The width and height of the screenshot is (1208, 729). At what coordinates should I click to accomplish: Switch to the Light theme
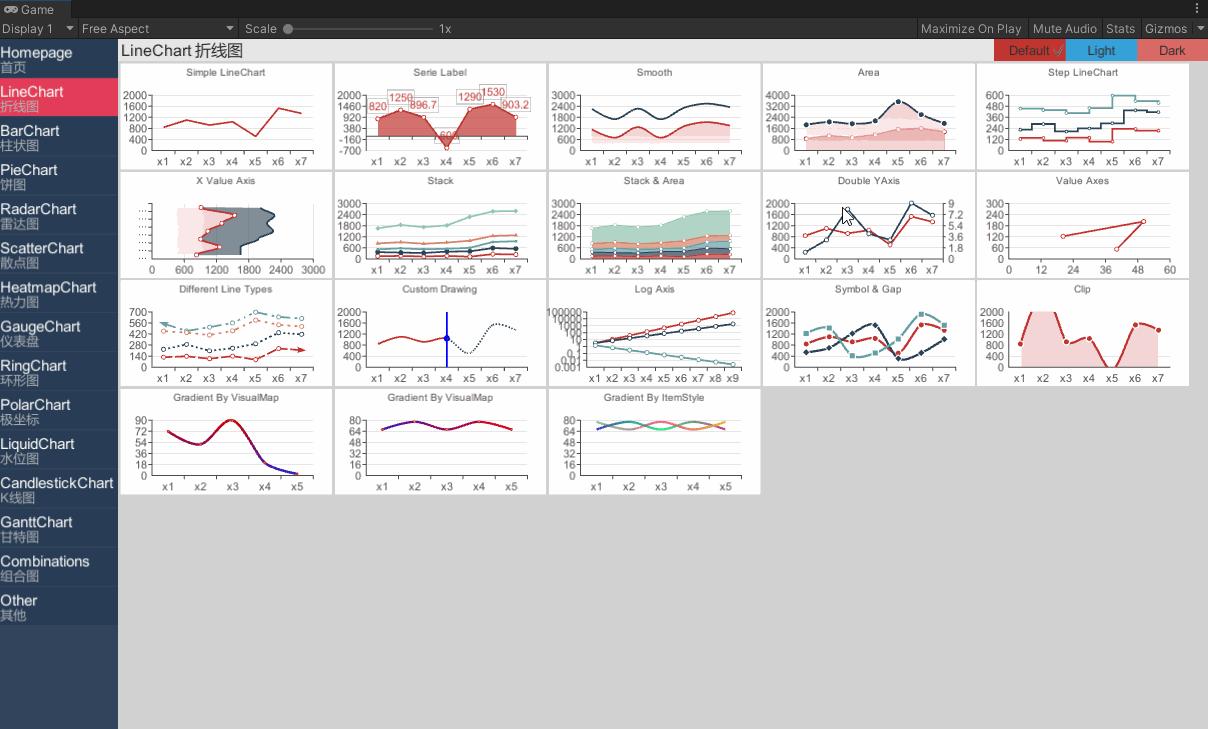[1101, 50]
